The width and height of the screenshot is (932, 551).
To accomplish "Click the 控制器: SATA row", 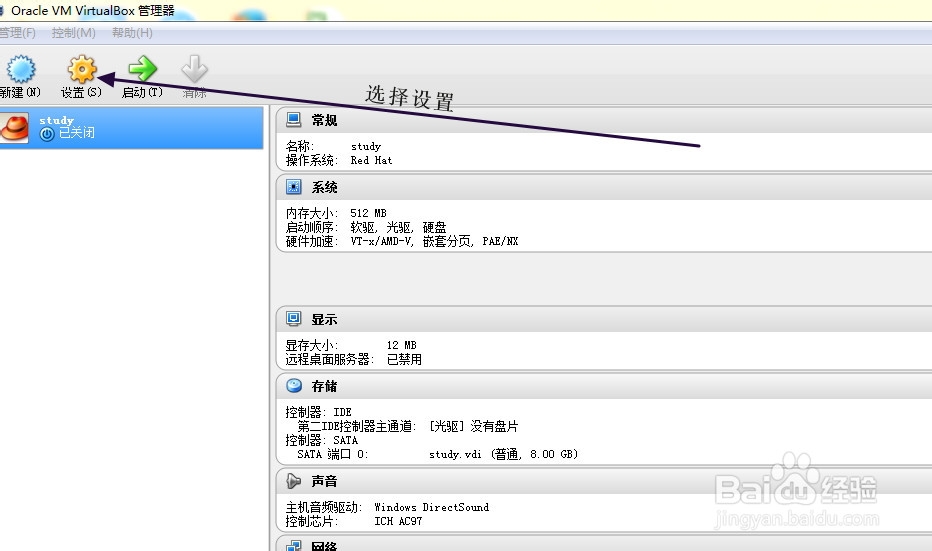I will tap(322, 440).
